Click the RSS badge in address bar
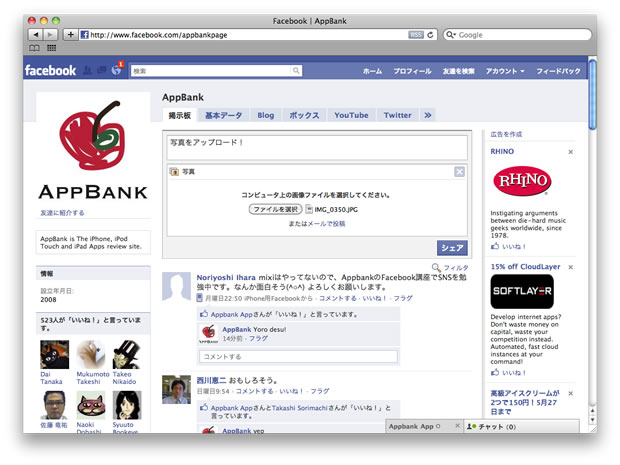The height and width of the screenshot is (465, 620). (x=416, y=35)
